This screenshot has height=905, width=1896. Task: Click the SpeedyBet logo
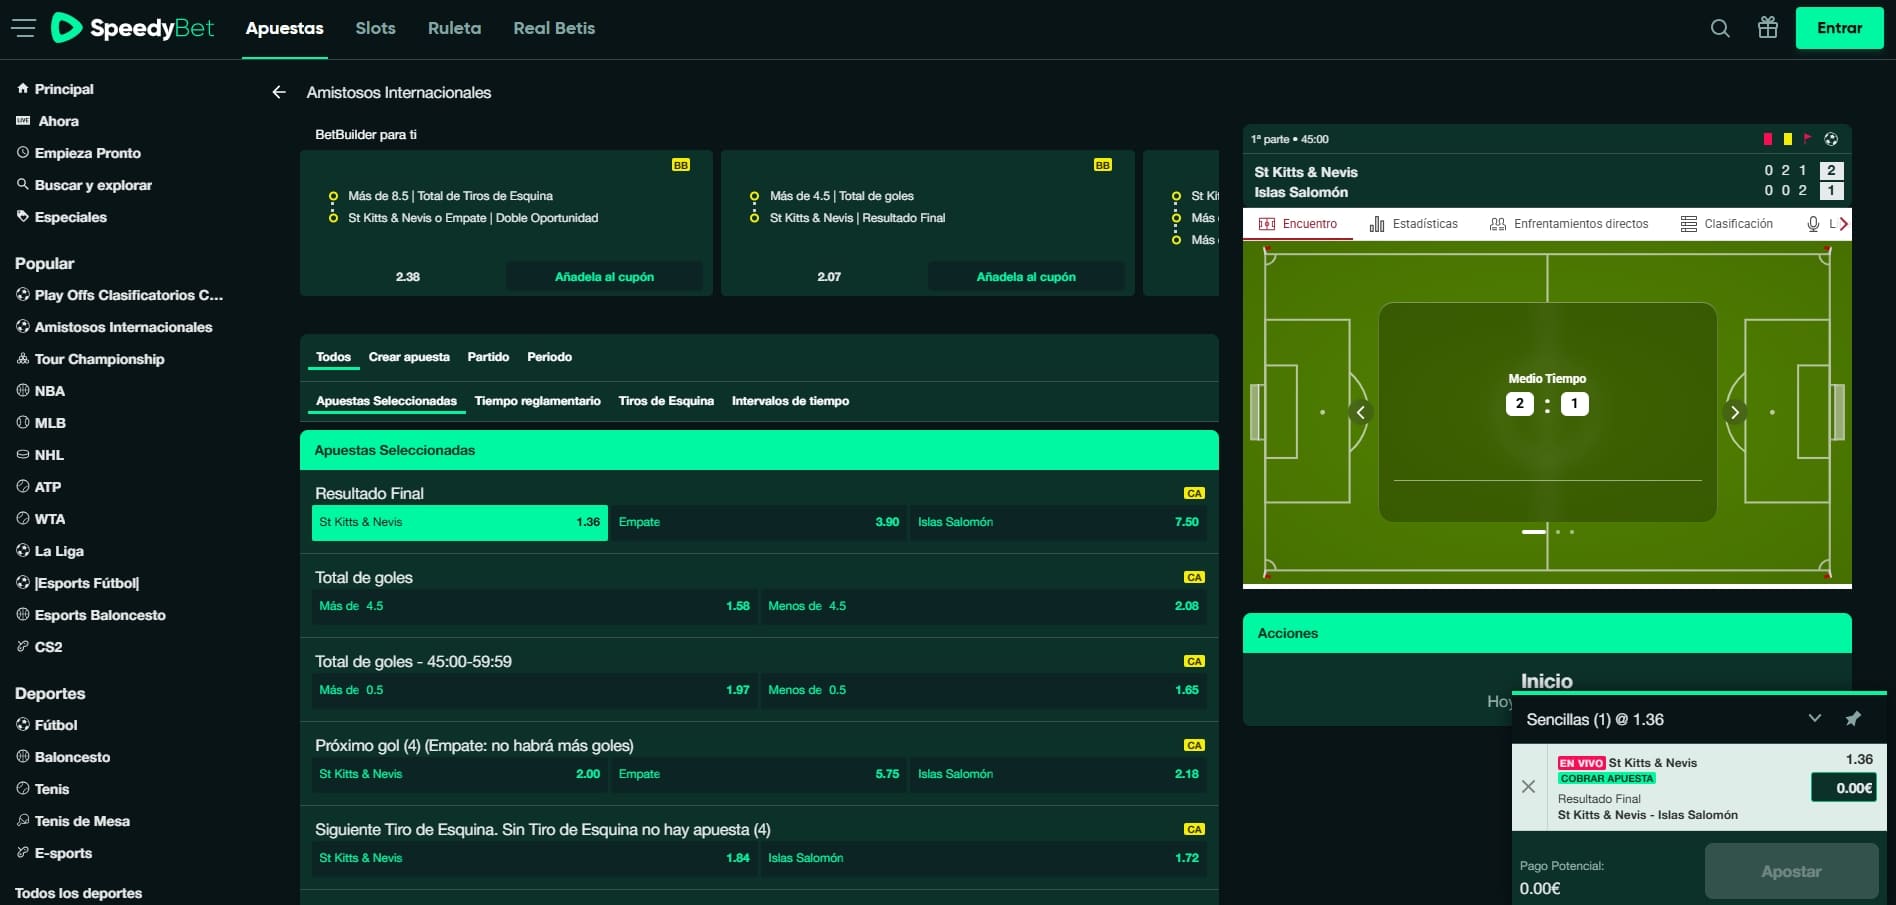coord(132,28)
